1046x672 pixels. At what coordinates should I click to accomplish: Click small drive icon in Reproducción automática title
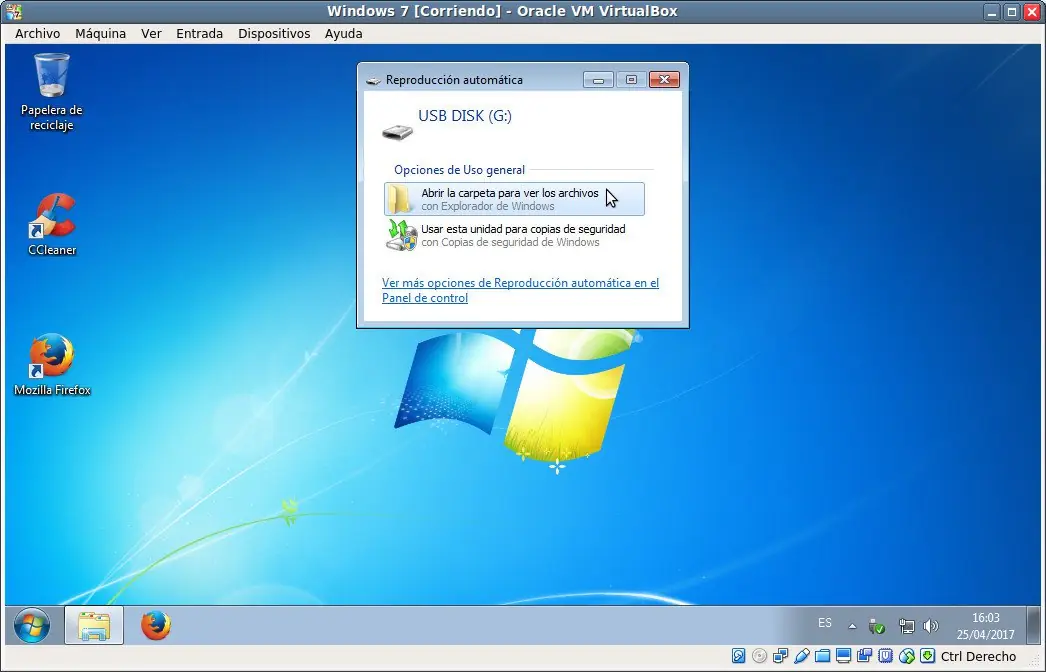click(x=374, y=80)
